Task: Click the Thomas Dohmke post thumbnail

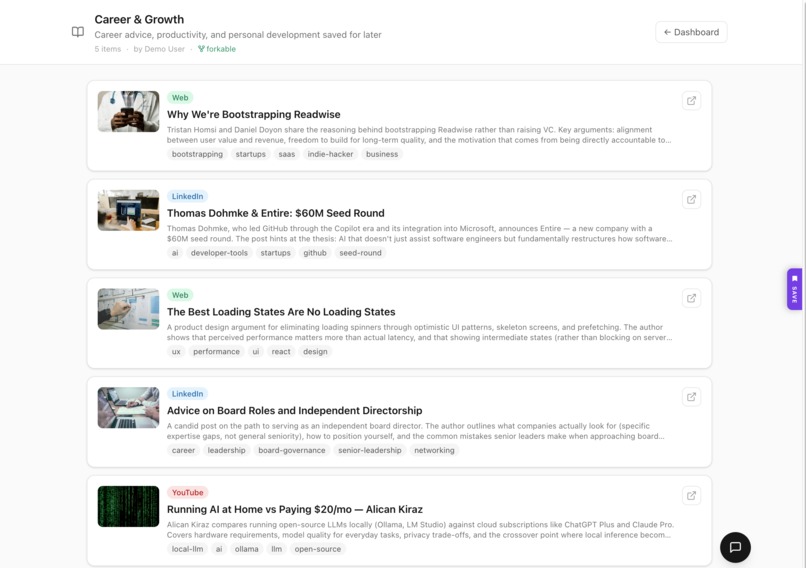Action: pyautogui.click(x=129, y=210)
